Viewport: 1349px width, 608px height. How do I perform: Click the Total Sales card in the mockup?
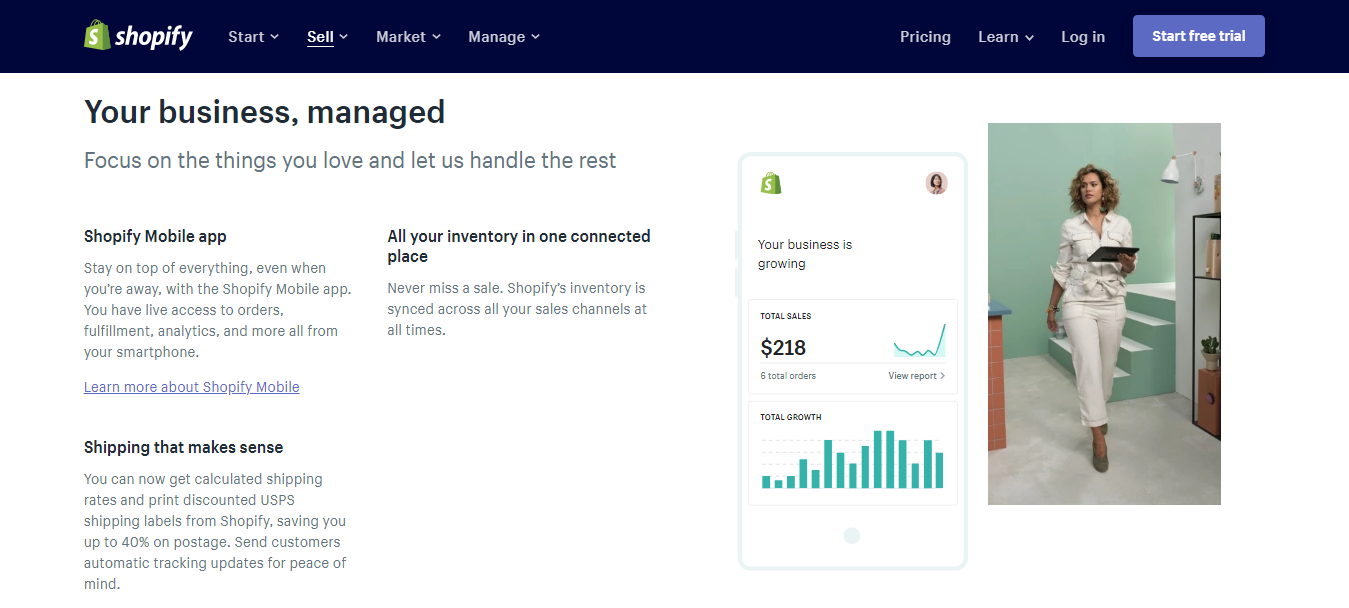coord(852,346)
